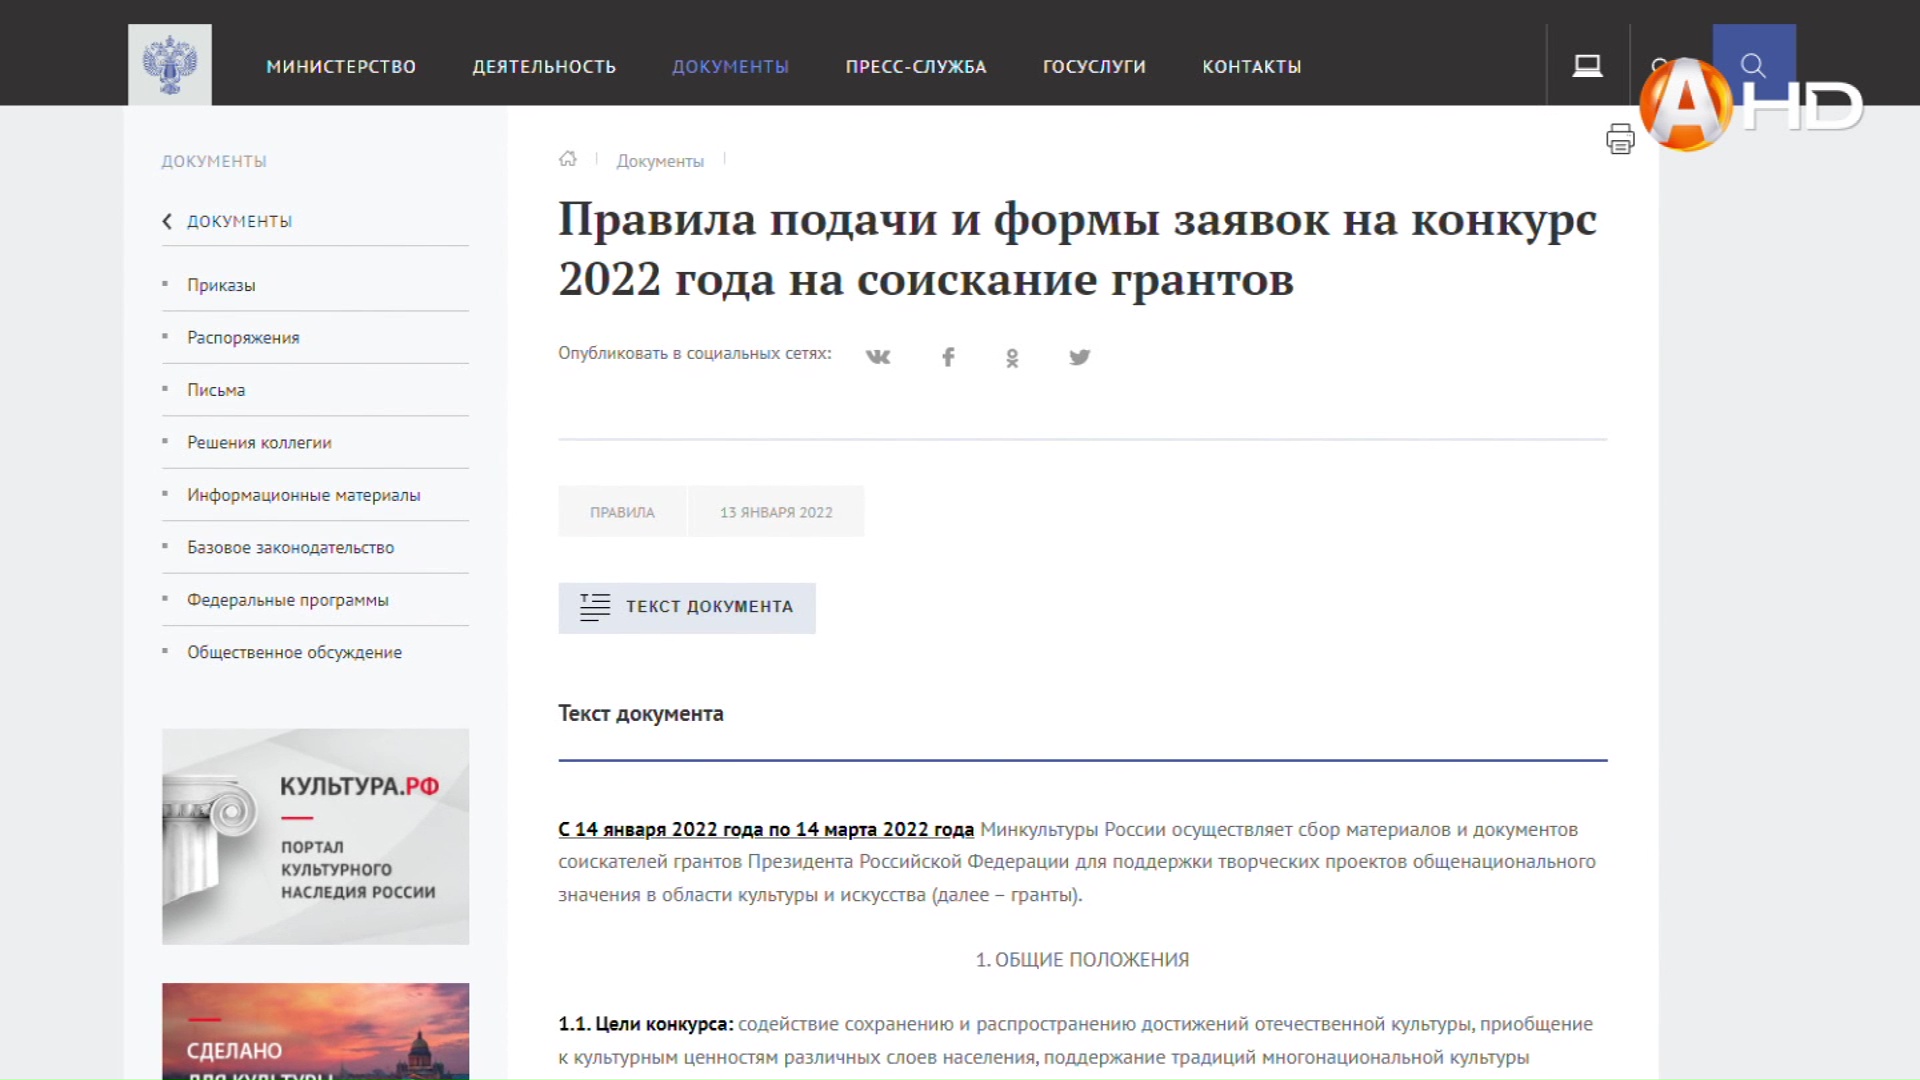This screenshot has height=1080, width=1920.
Task: Open the СДЕЛАНО banner with sunset image
Action: 315,1031
